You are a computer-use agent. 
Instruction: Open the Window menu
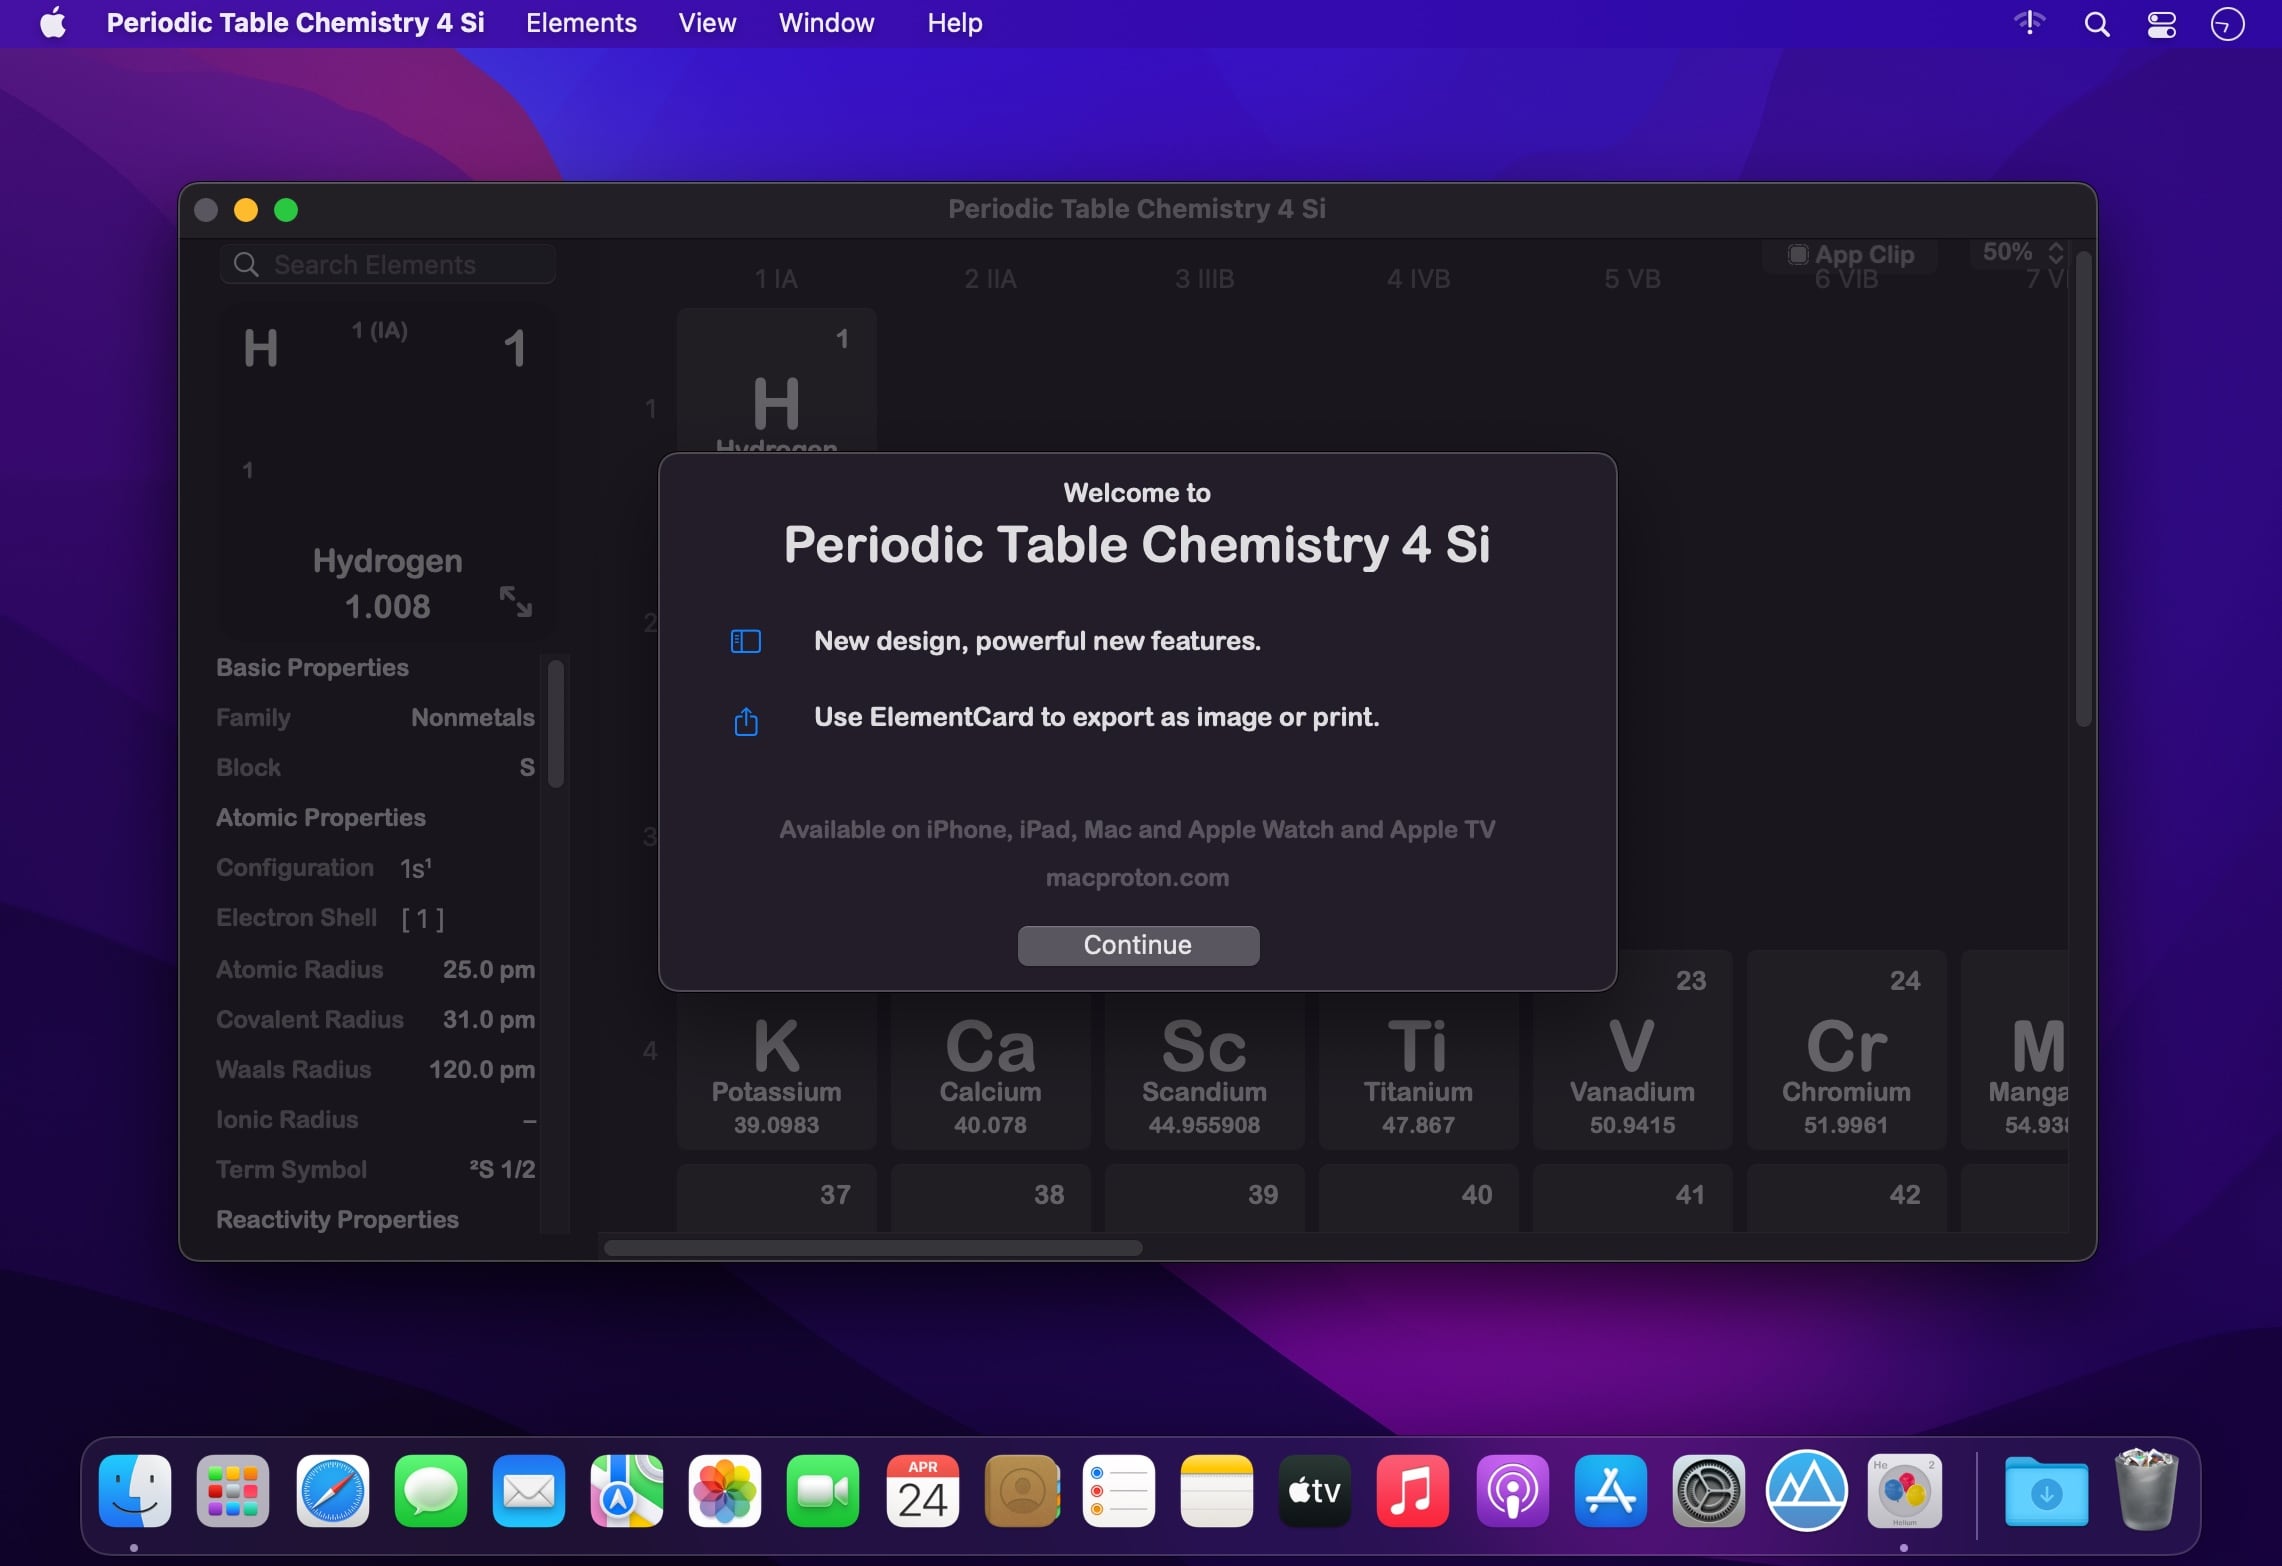(x=826, y=23)
